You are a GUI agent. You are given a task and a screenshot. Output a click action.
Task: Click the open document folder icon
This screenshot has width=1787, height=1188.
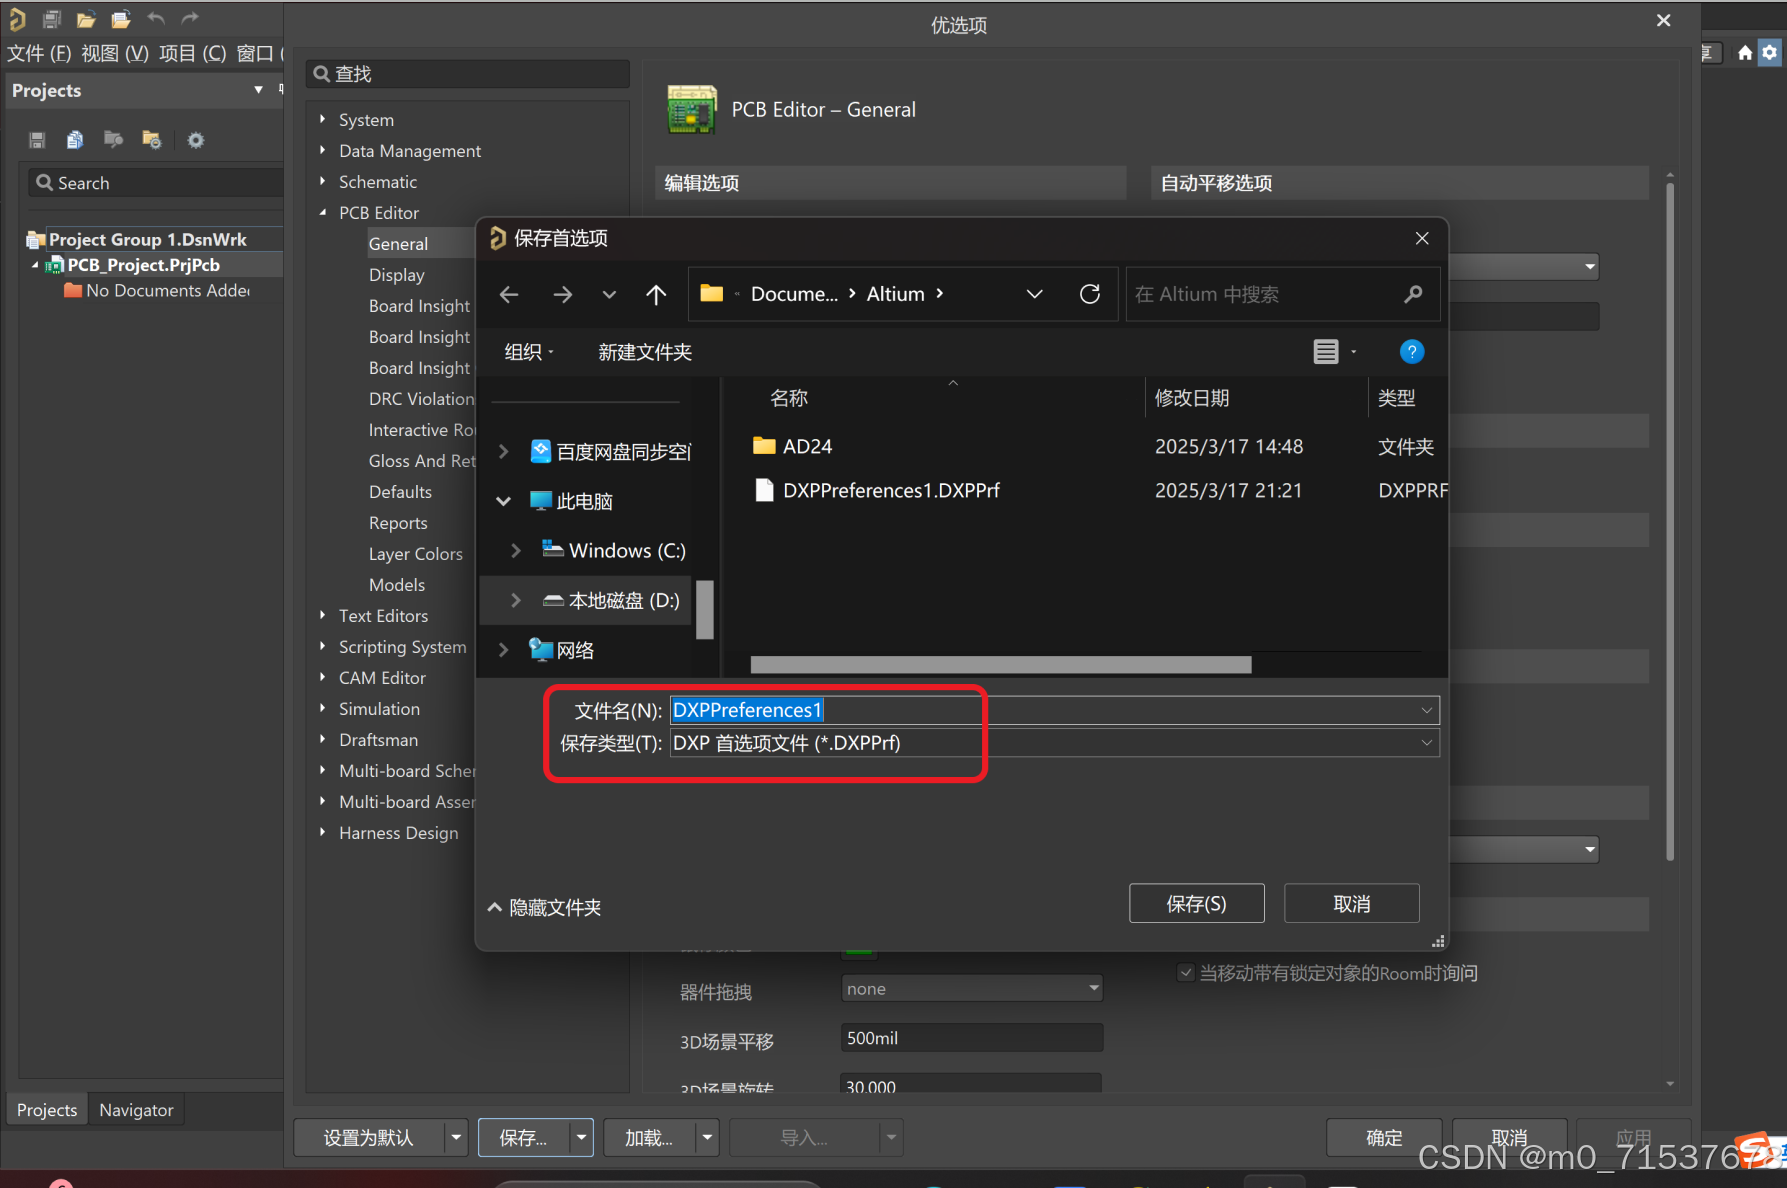point(86,18)
